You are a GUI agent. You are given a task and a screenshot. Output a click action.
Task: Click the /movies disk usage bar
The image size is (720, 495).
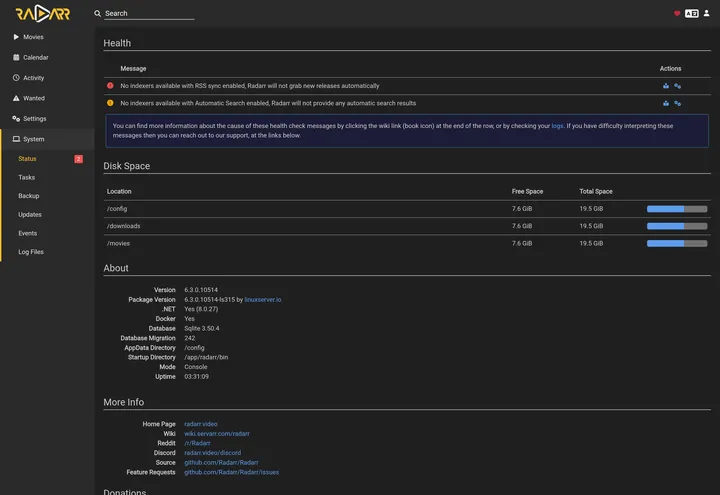coord(677,243)
